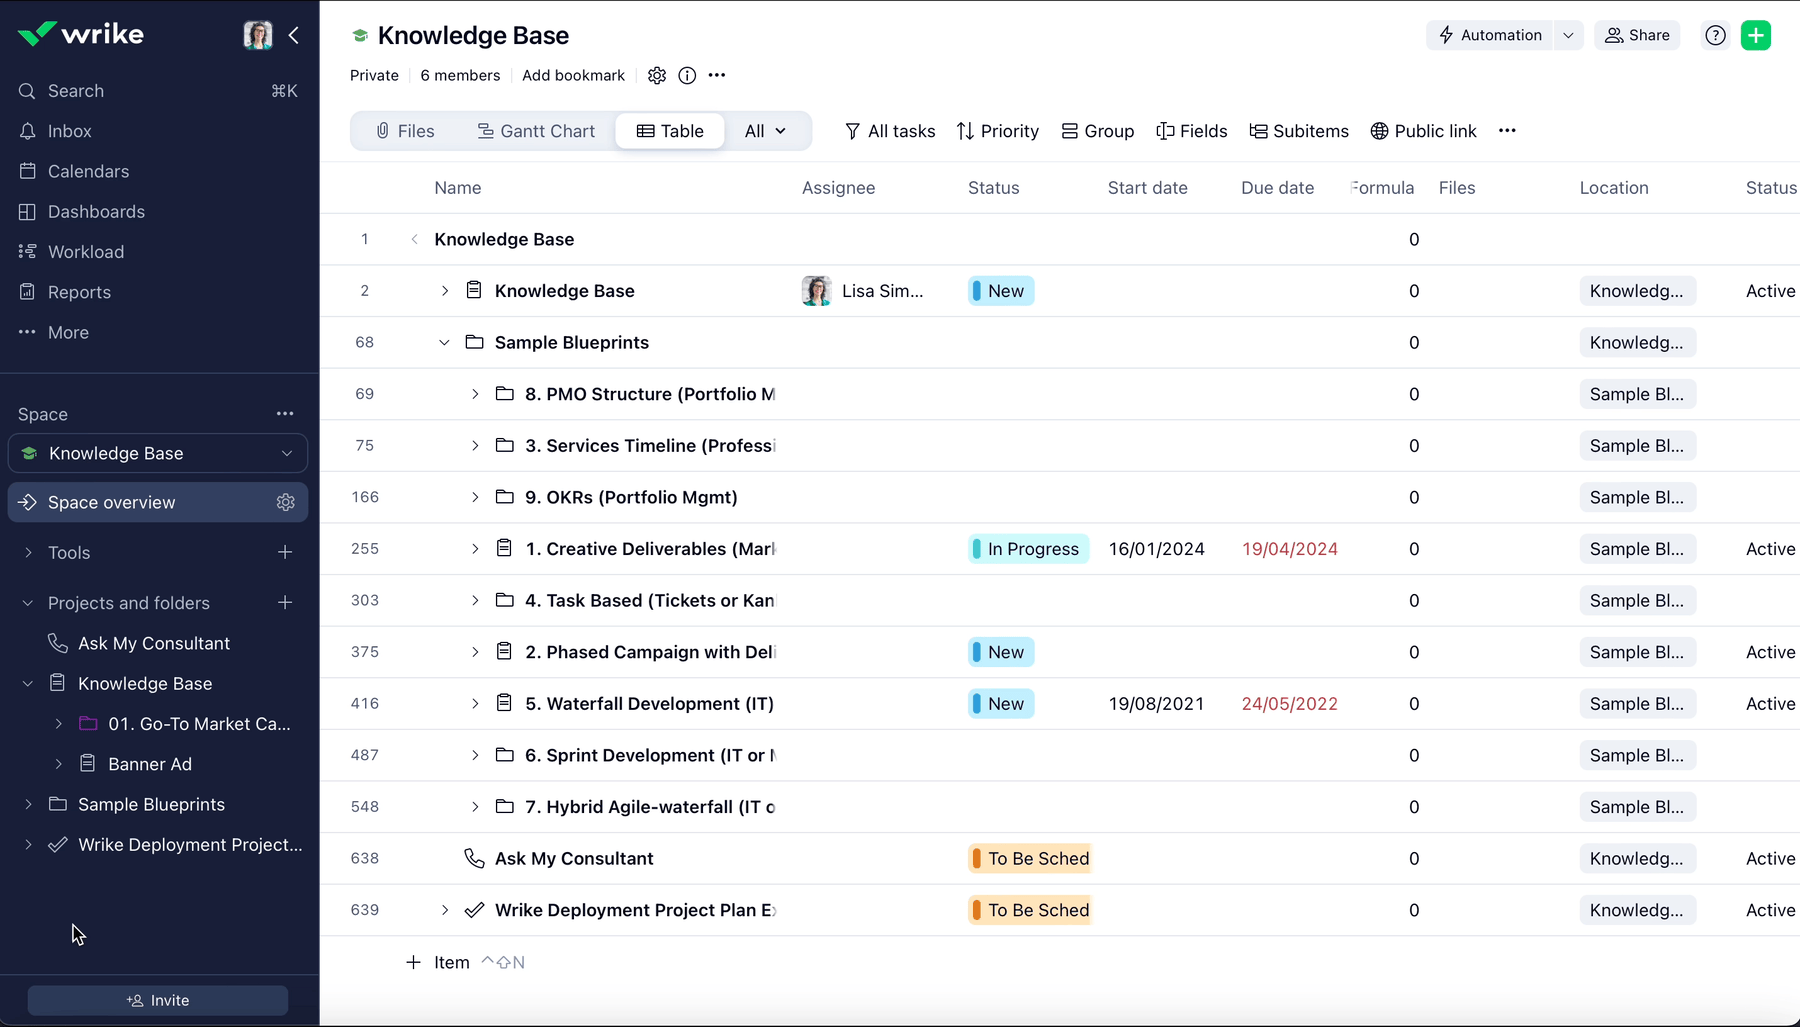Expand the 5. Waterfall Development row
This screenshot has height=1027, width=1800.
[x=475, y=704]
